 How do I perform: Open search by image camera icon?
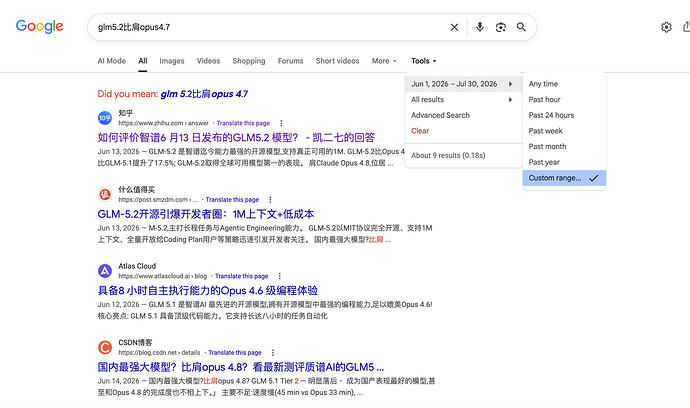click(500, 27)
